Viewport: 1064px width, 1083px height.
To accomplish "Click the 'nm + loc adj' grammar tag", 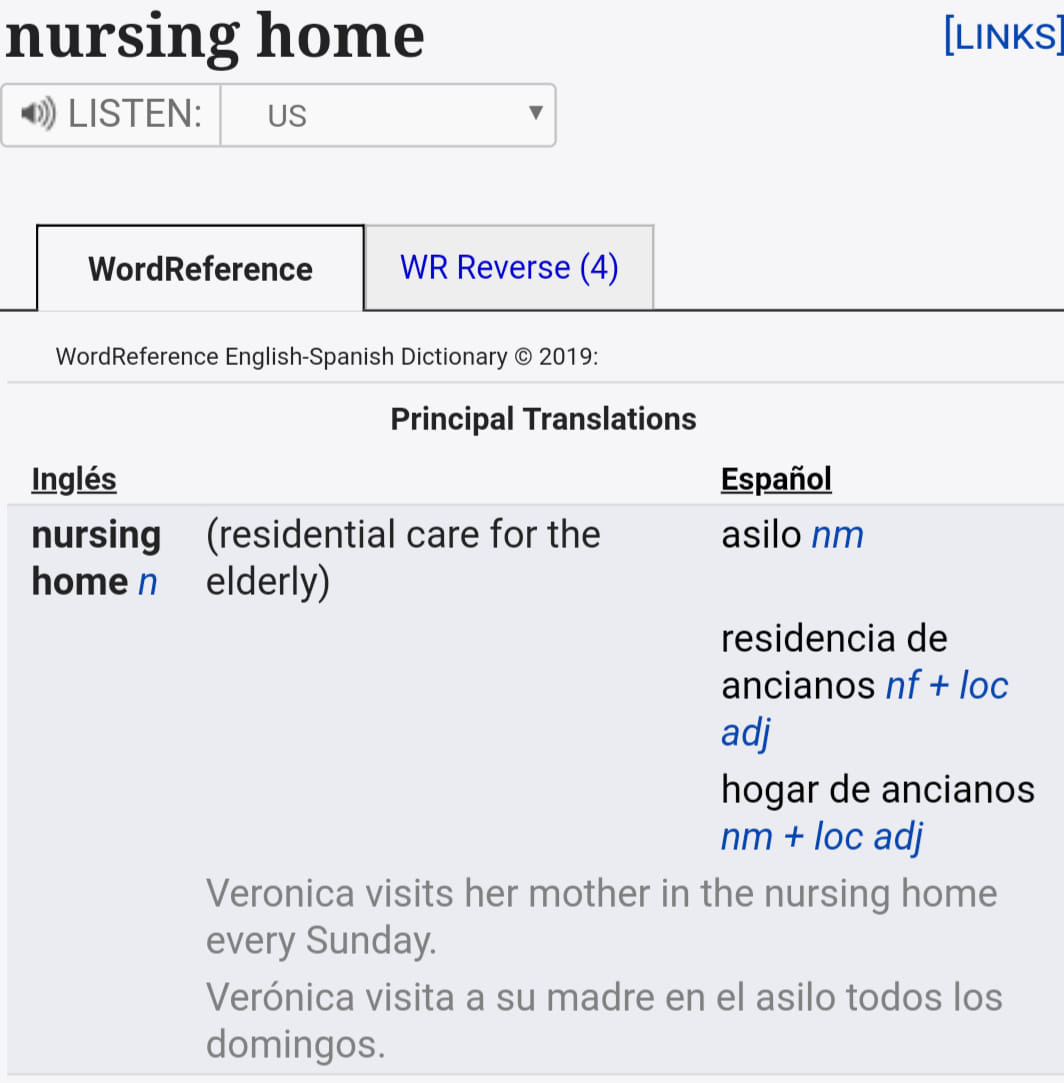I will tap(821, 837).
